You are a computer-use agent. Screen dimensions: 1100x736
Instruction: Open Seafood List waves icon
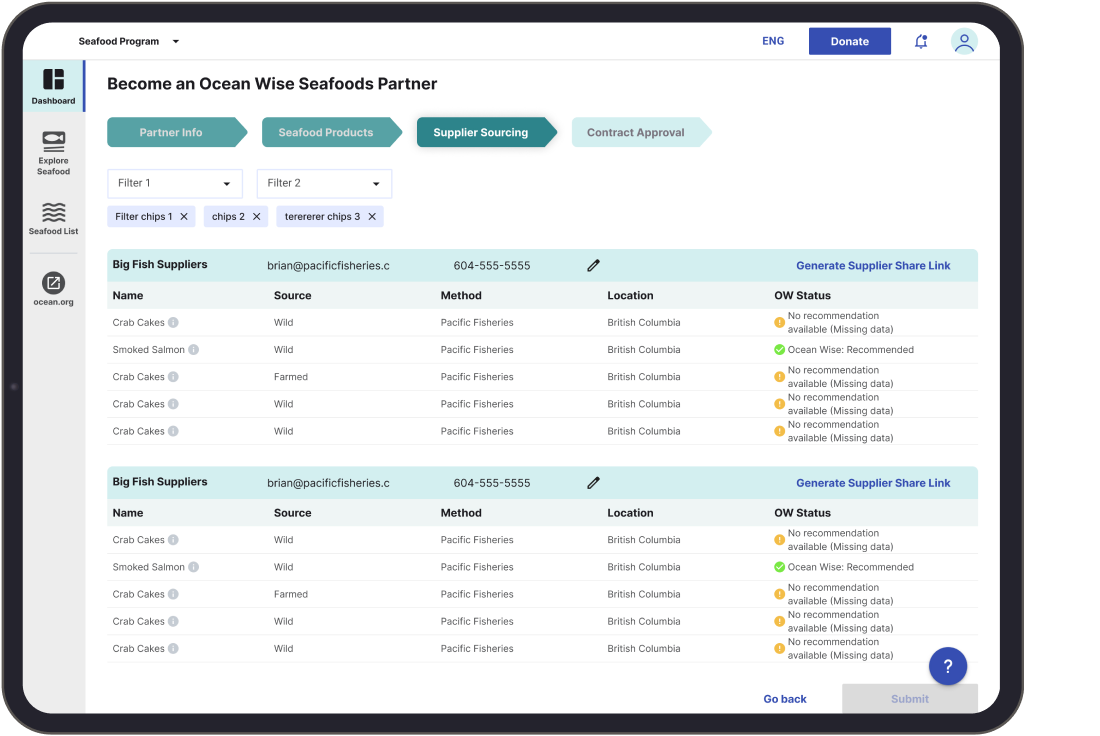53,212
